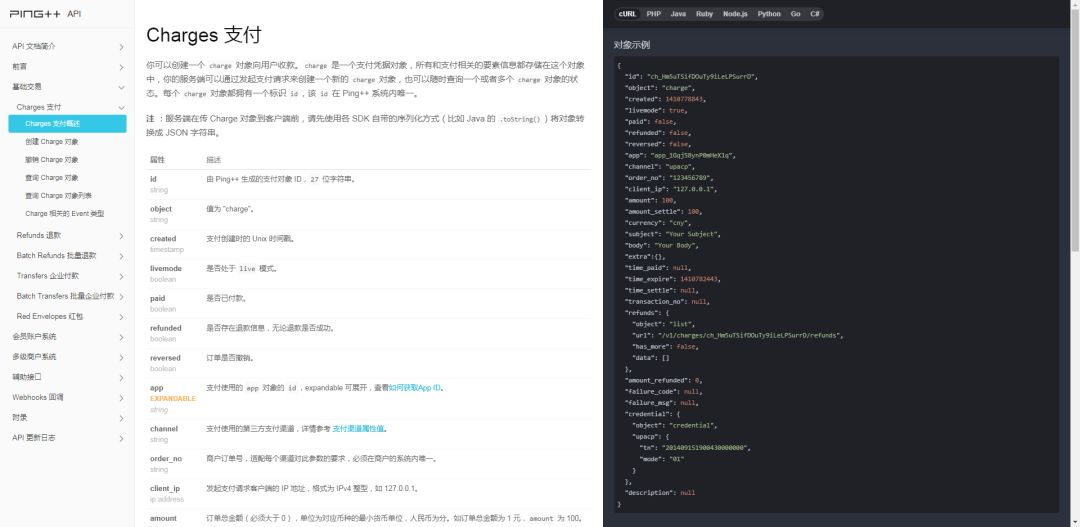Switch code sample to Go tab

[x=796, y=14]
